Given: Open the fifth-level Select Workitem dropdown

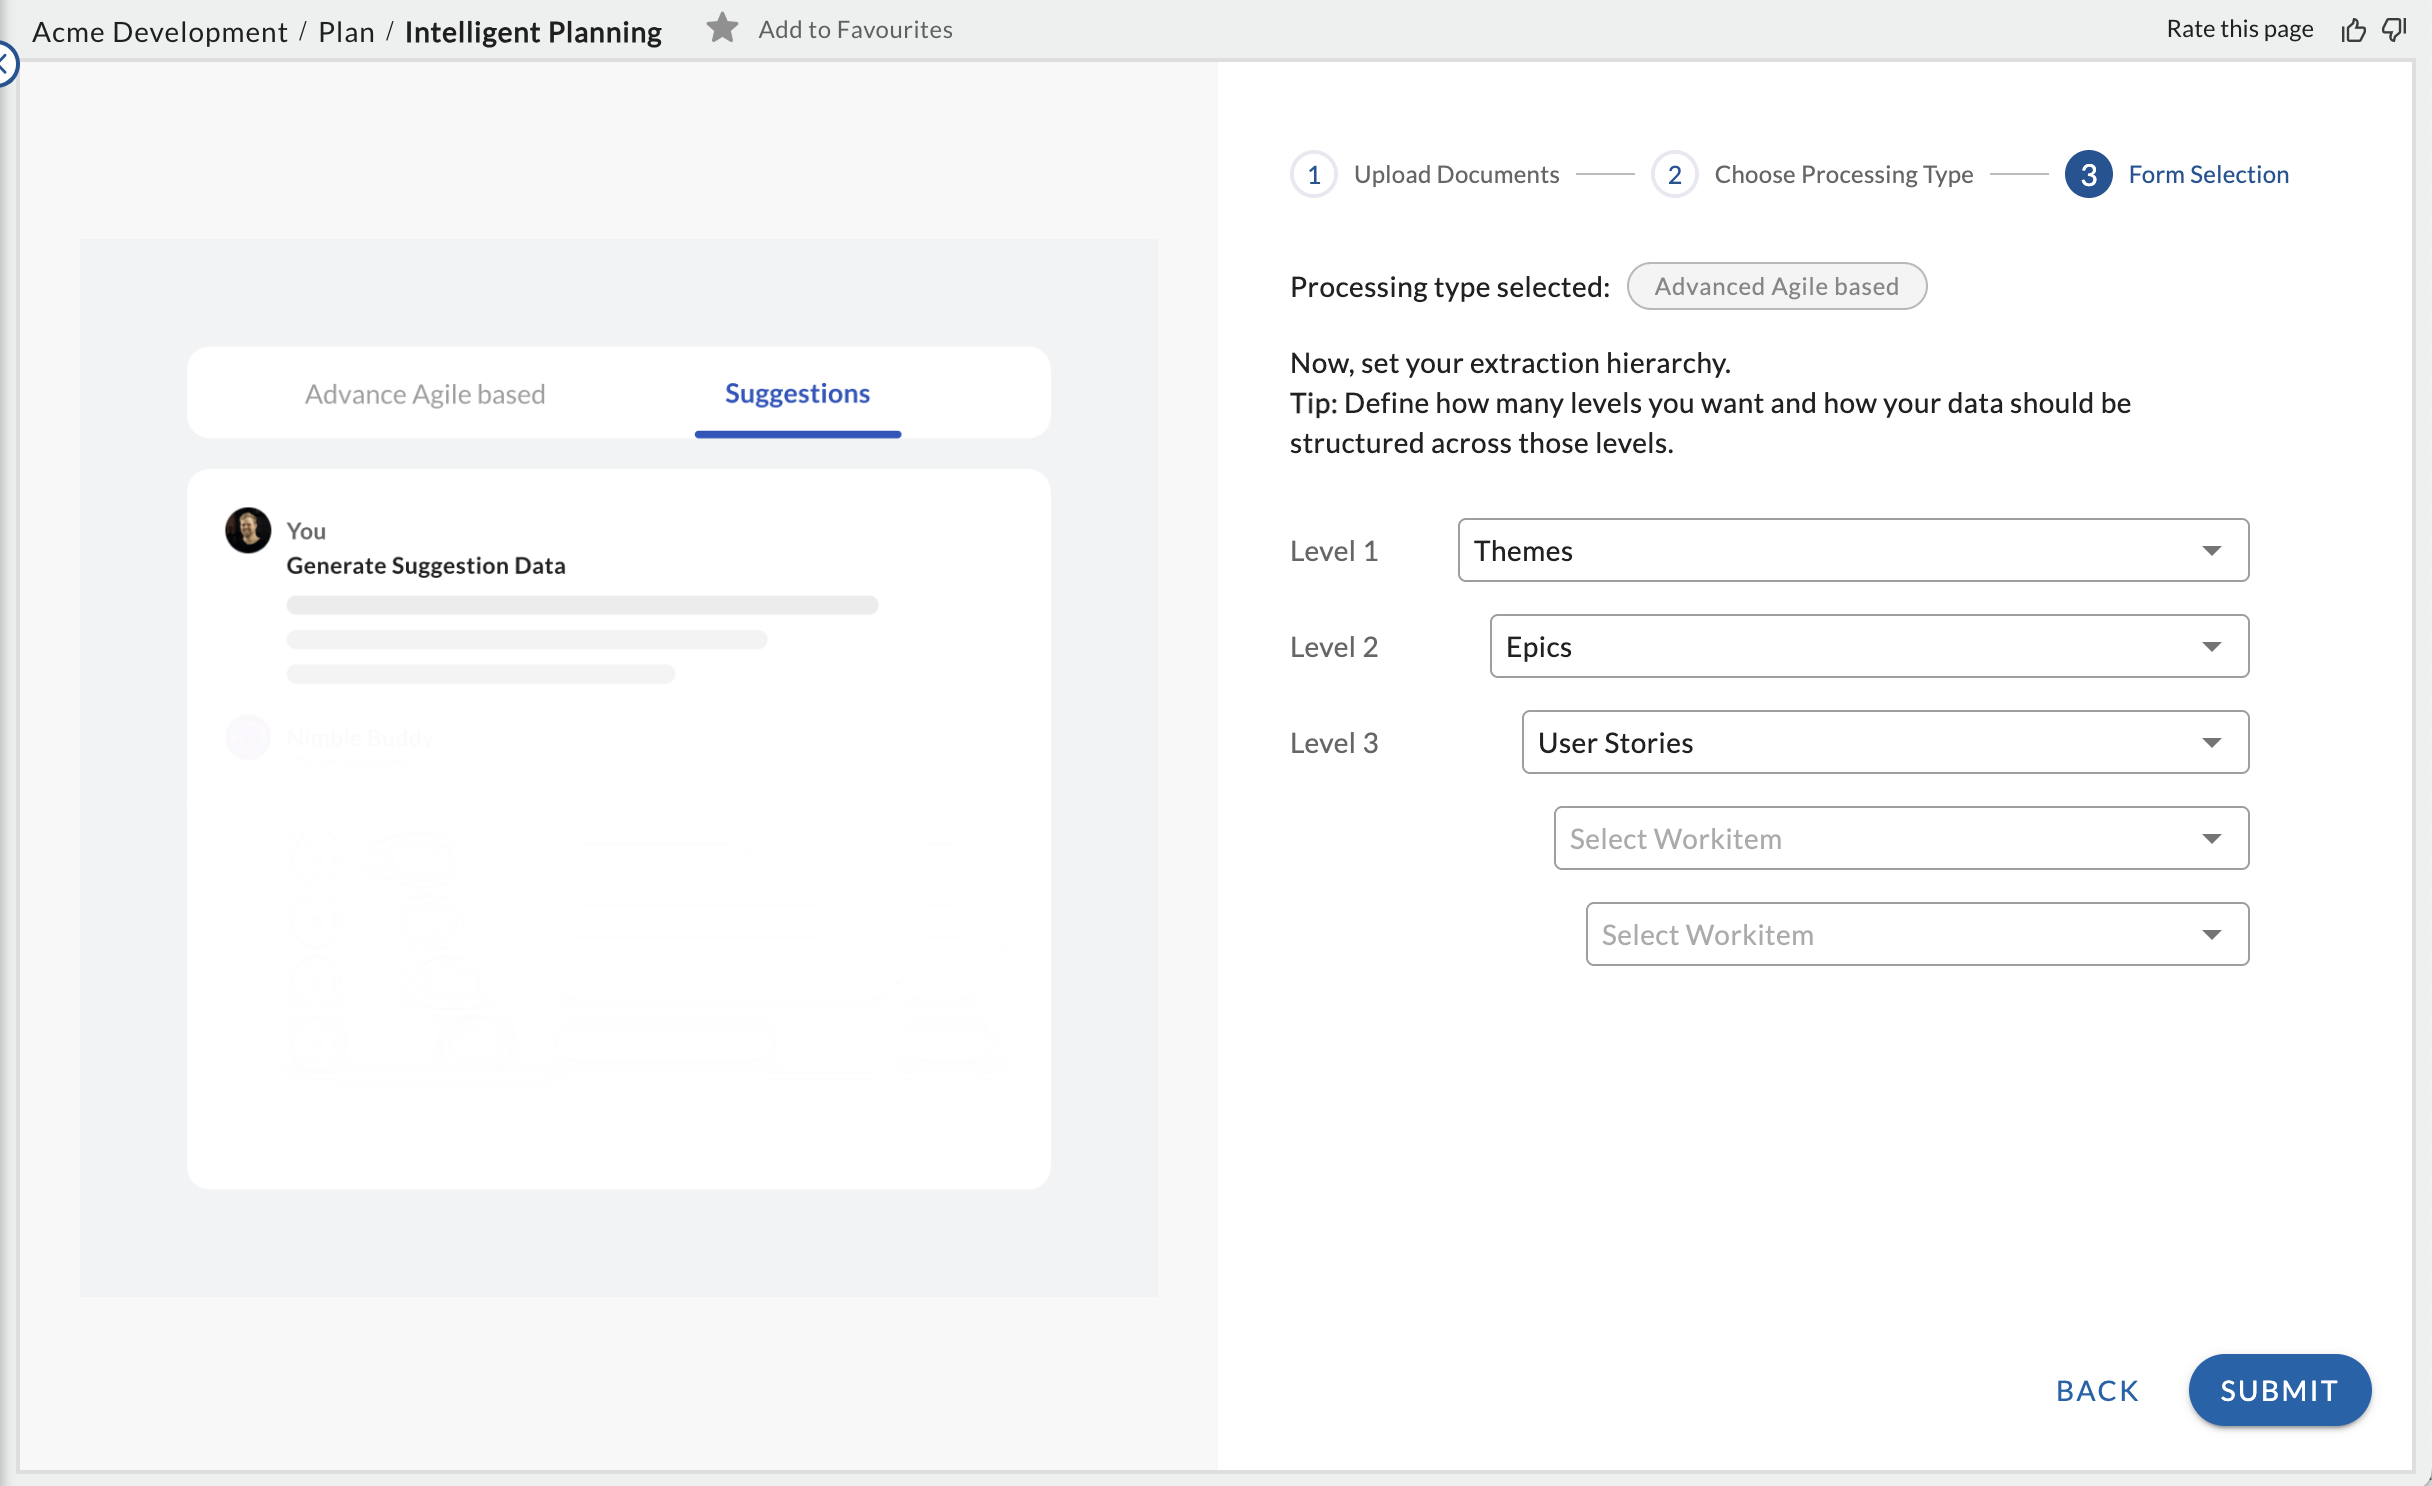Looking at the screenshot, I should (1917, 934).
